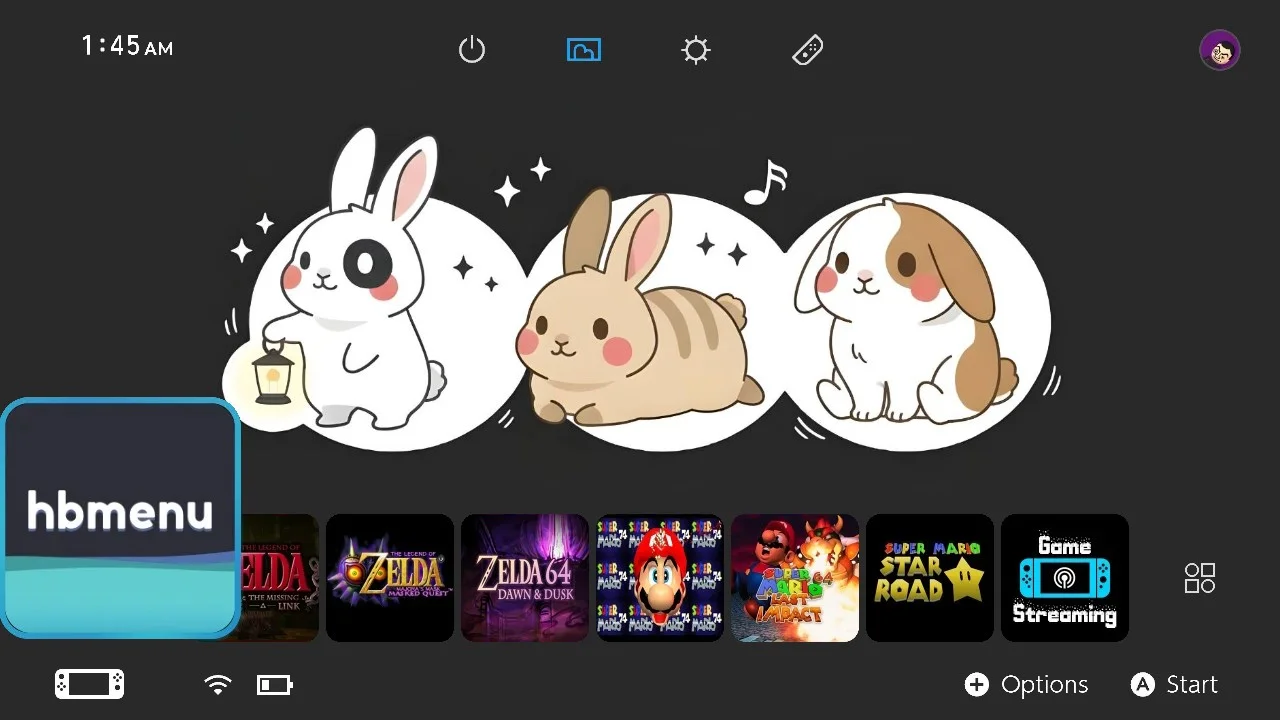Open the user profile avatar

tap(1220, 50)
